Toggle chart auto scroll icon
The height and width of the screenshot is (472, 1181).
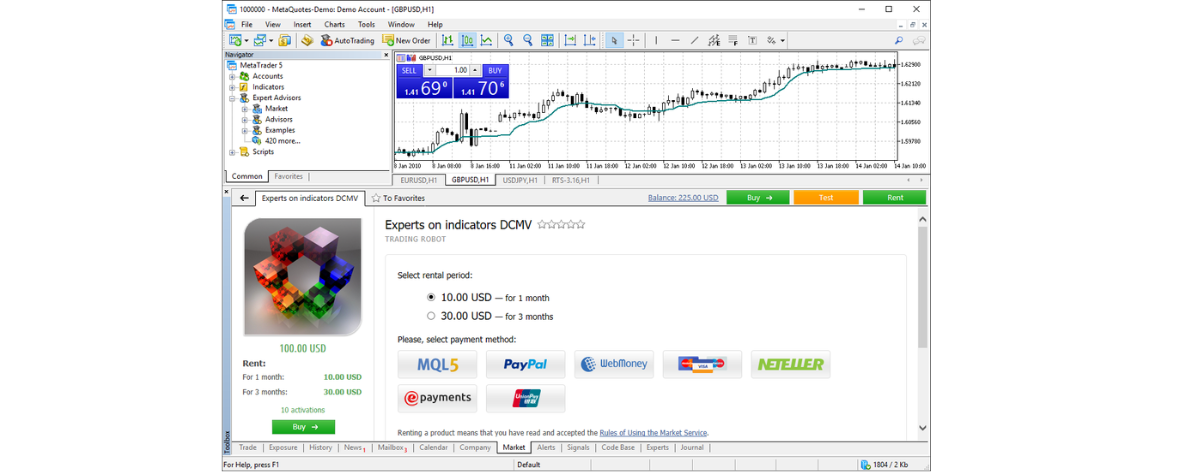click(570, 40)
